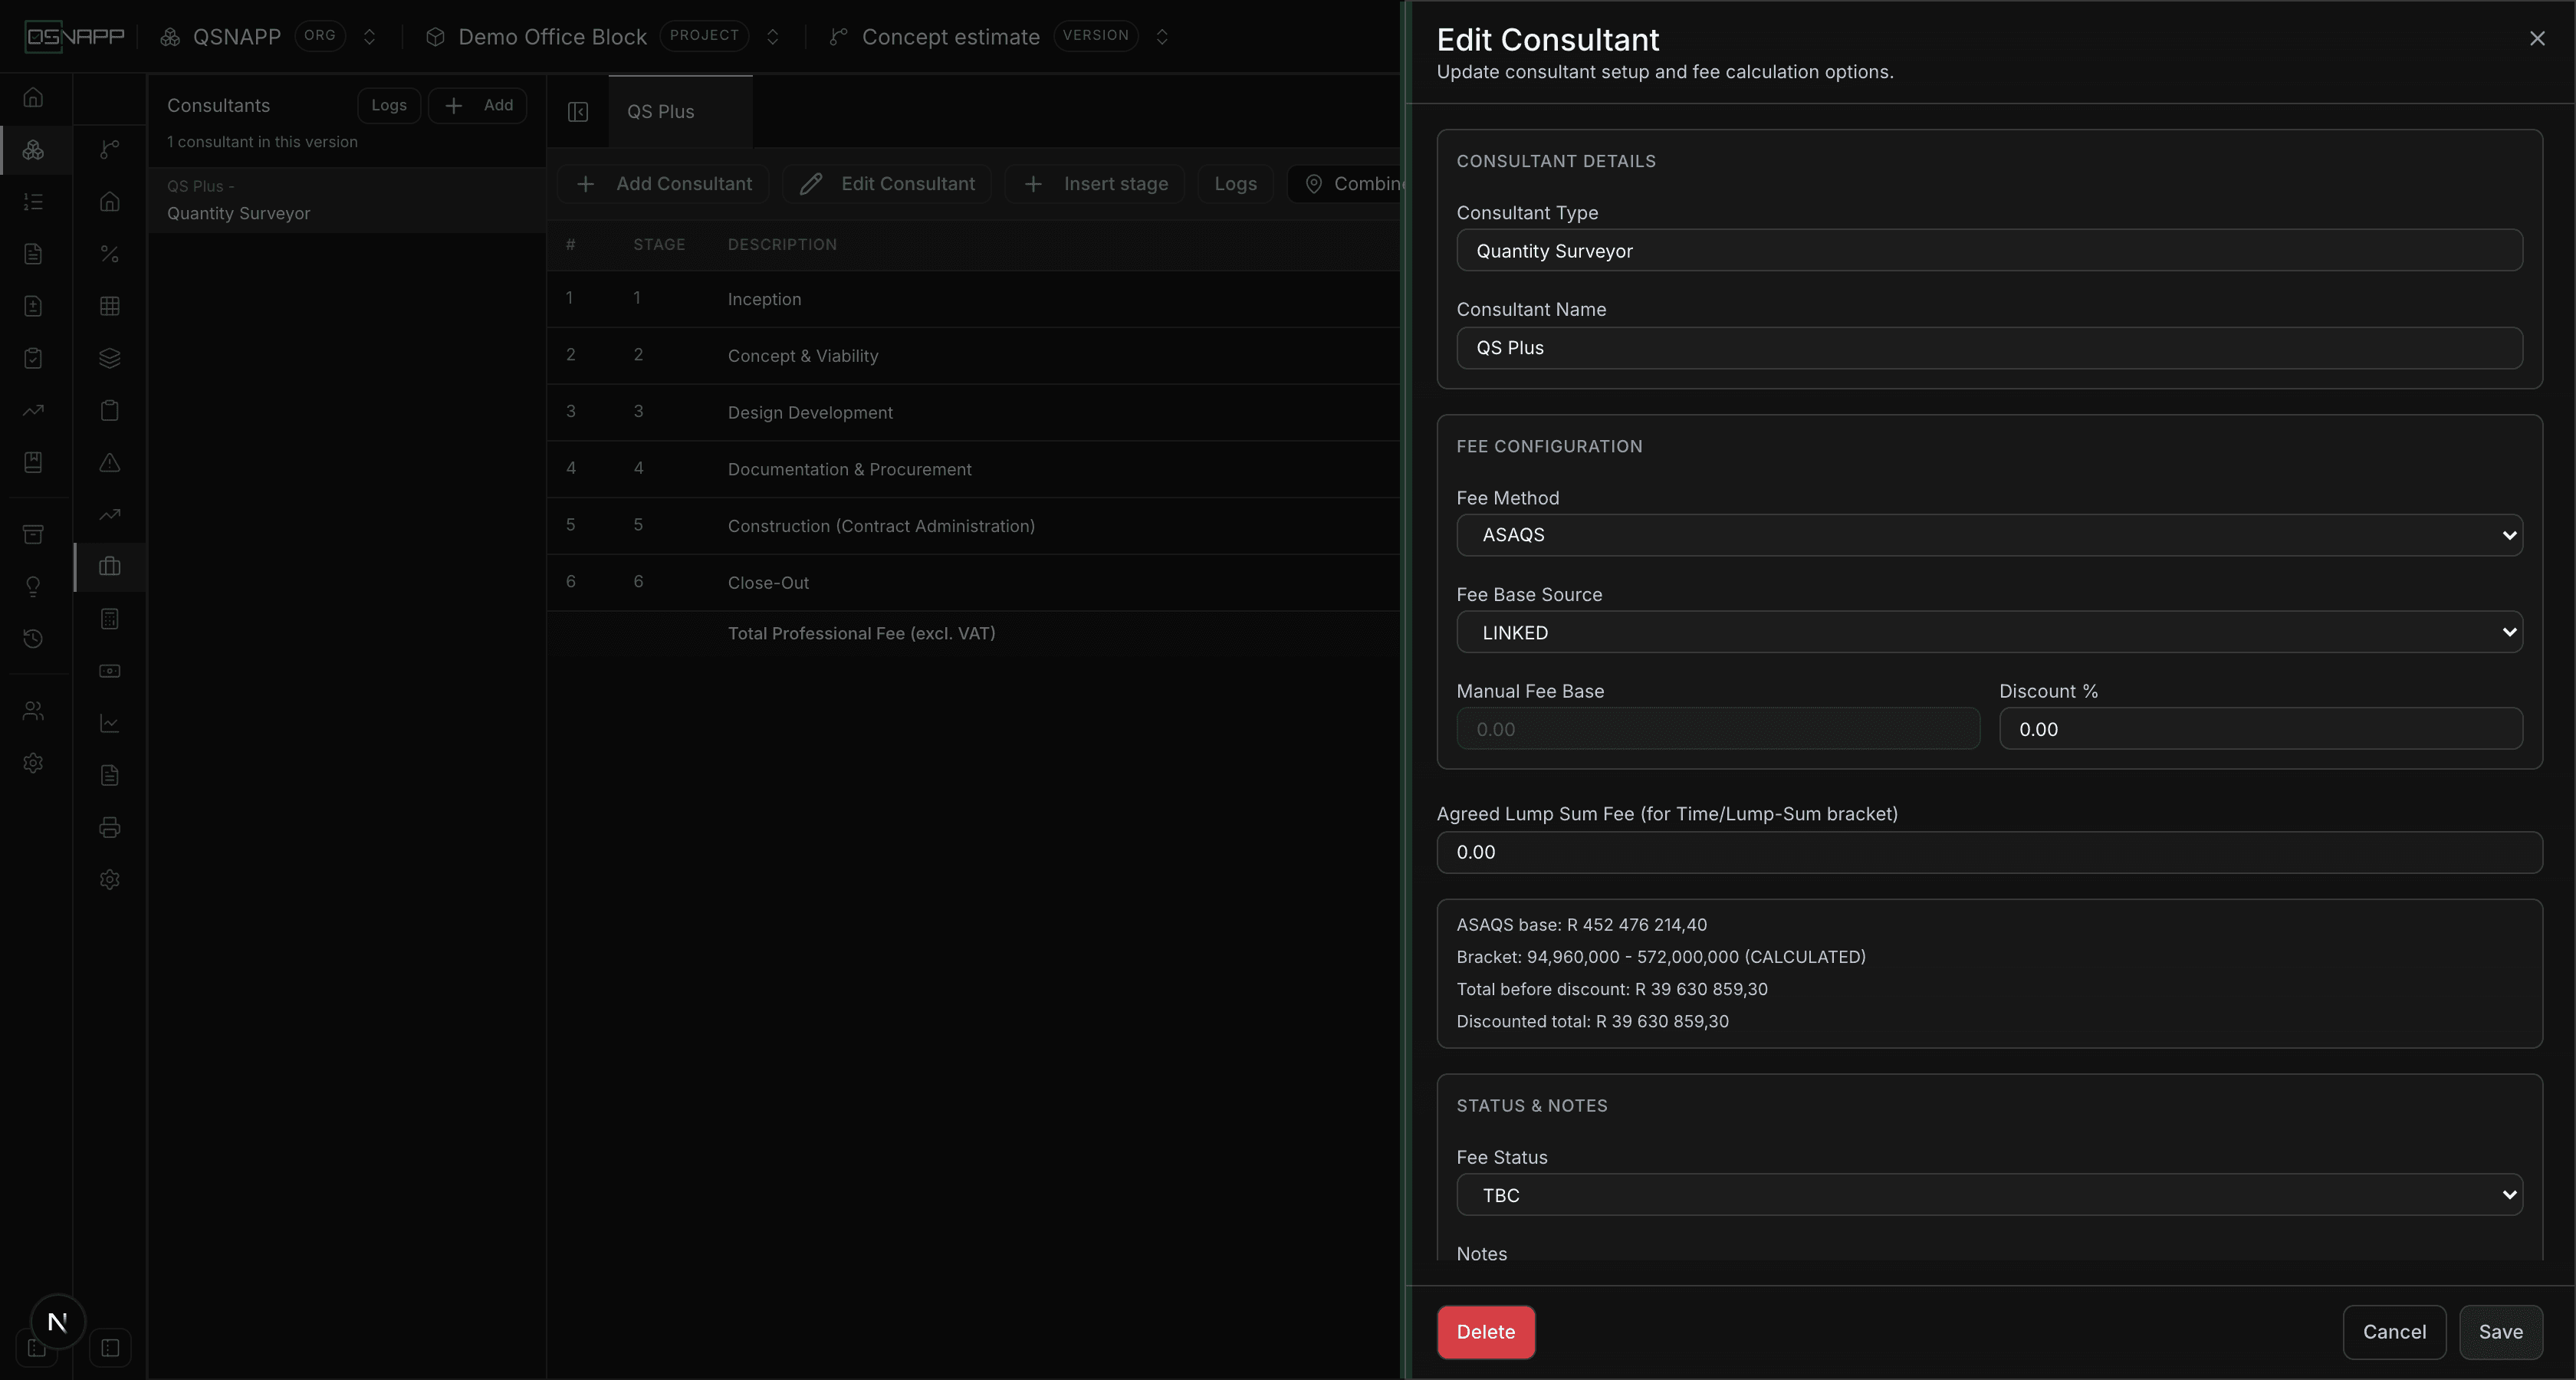Open the home icon in the leftmost sidebar
The height and width of the screenshot is (1380, 2576).
click(x=33, y=97)
